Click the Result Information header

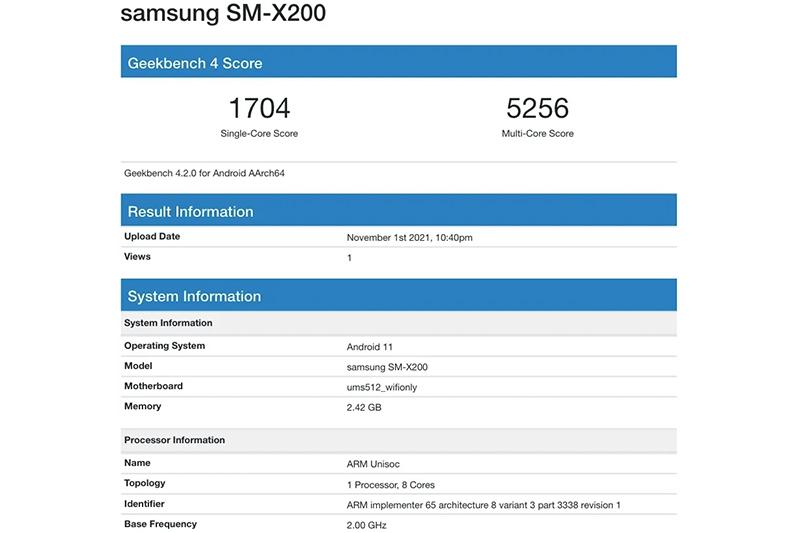[x=190, y=212]
